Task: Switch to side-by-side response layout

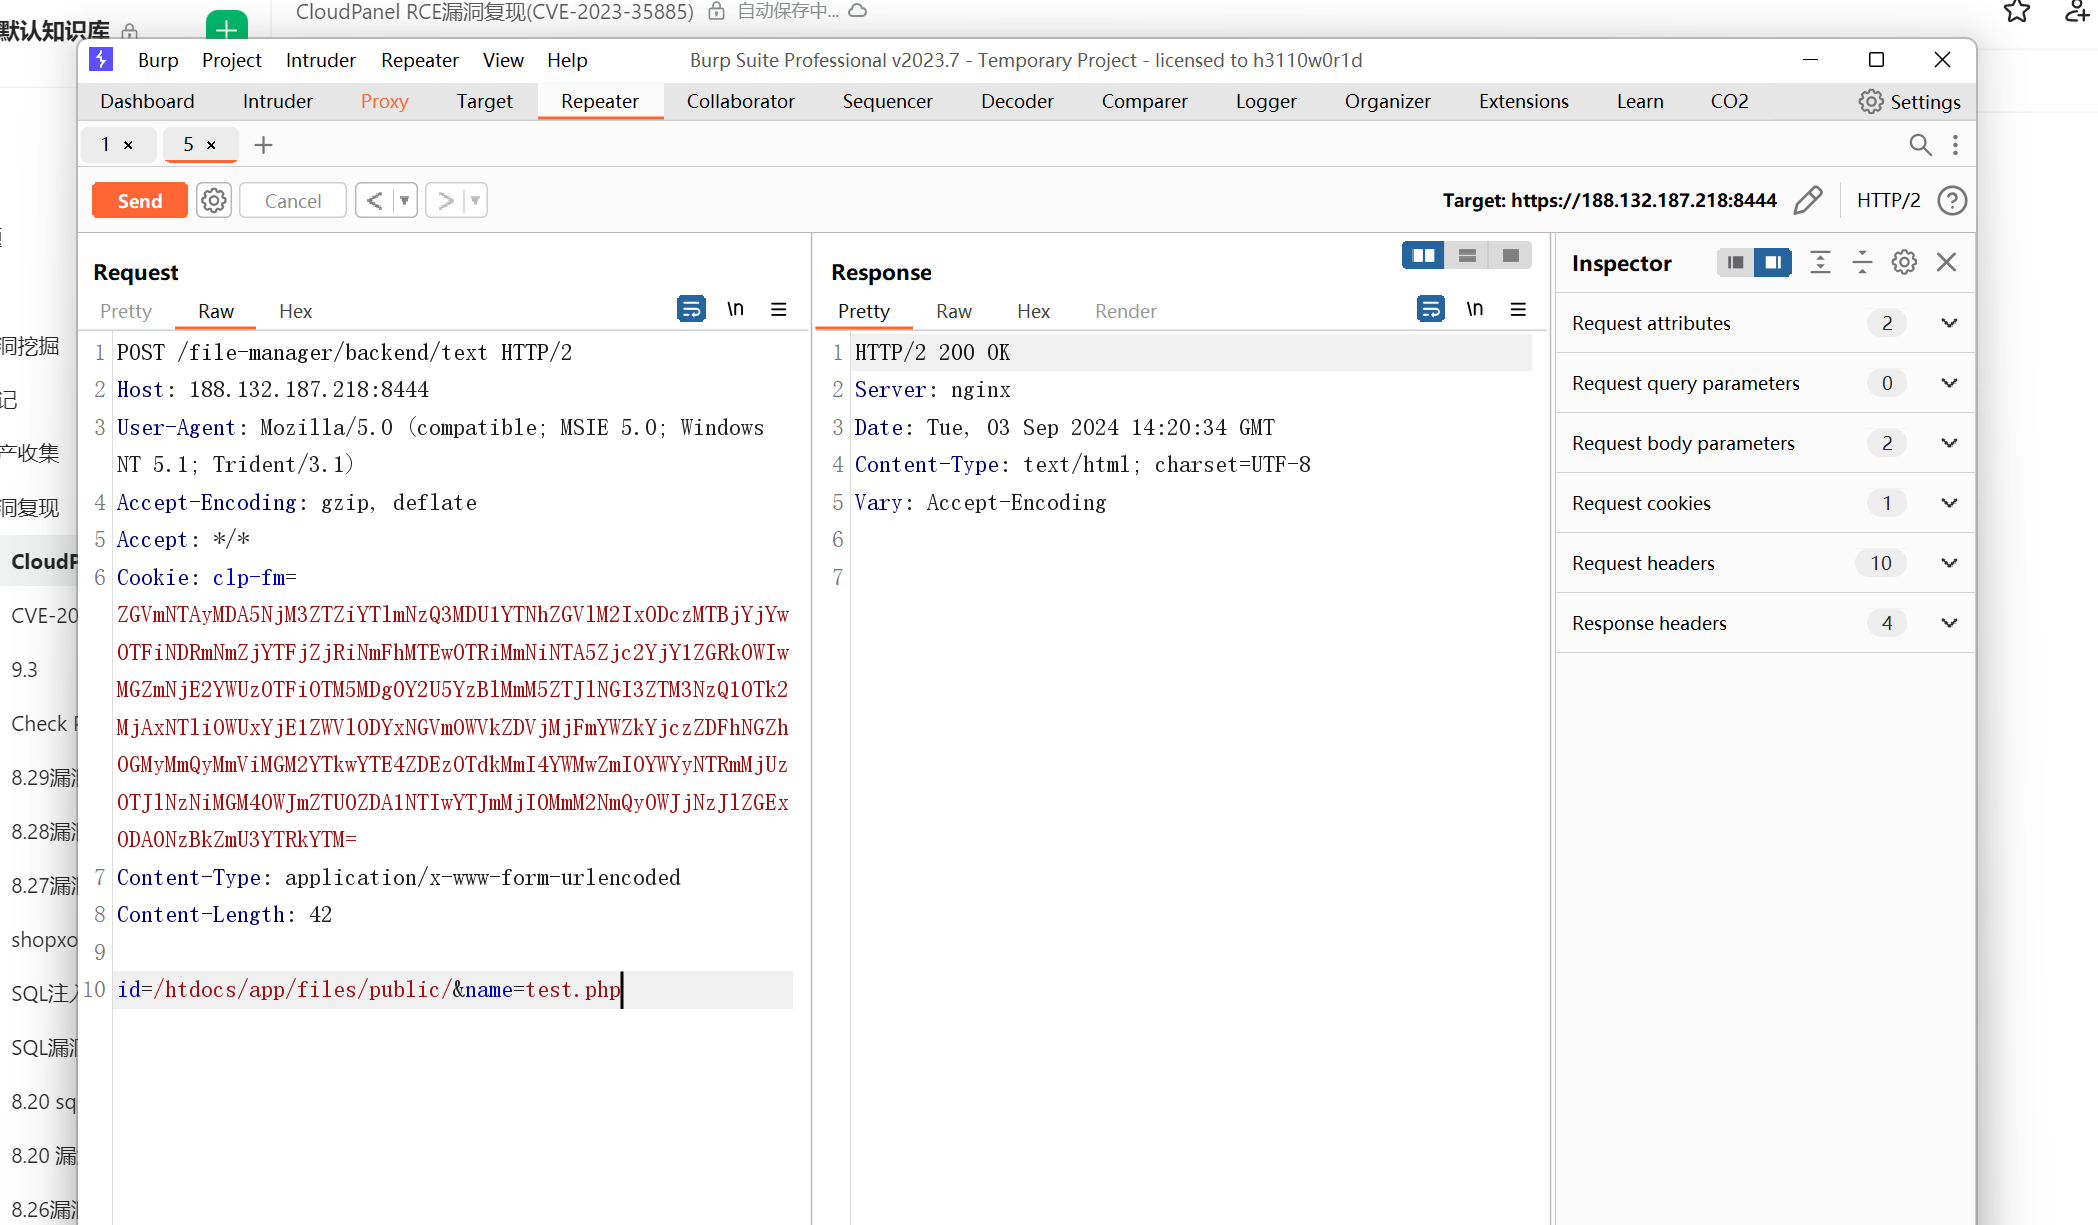Action: (1423, 256)
